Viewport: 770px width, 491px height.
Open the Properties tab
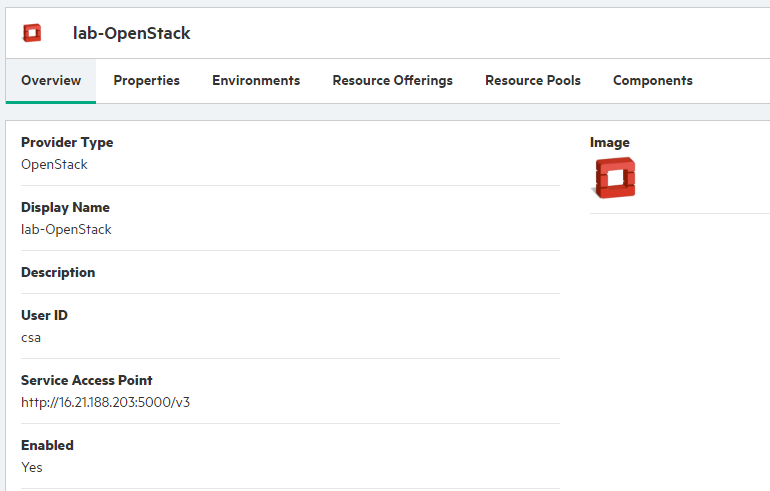tap(146, 81)
